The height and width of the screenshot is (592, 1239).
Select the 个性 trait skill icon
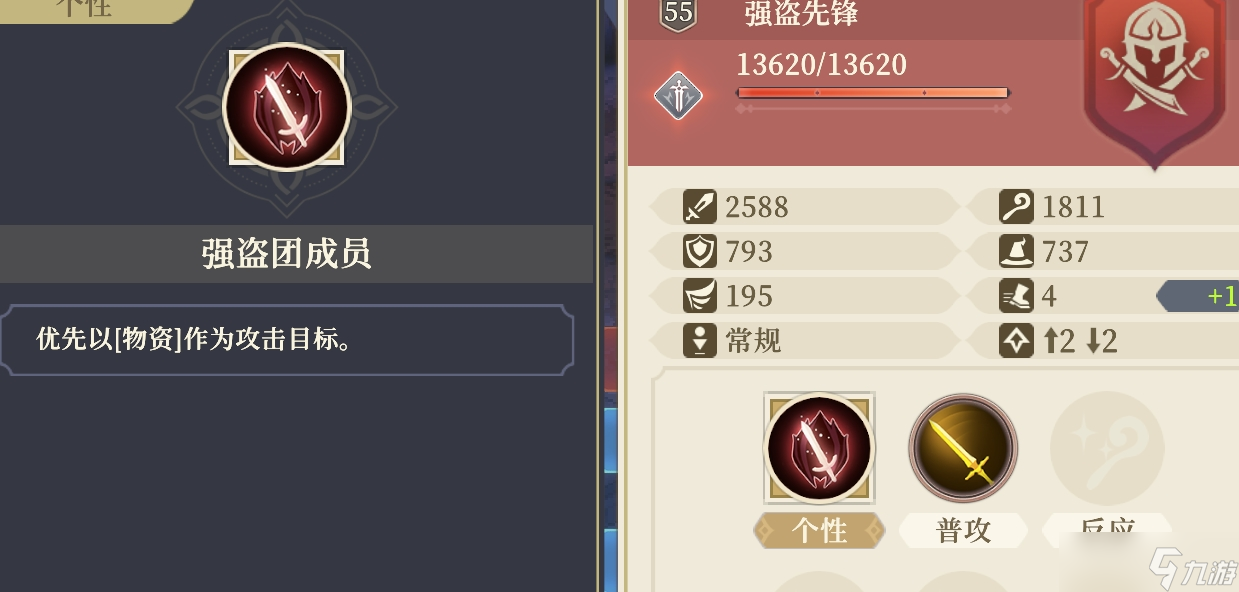click(819, 448)
